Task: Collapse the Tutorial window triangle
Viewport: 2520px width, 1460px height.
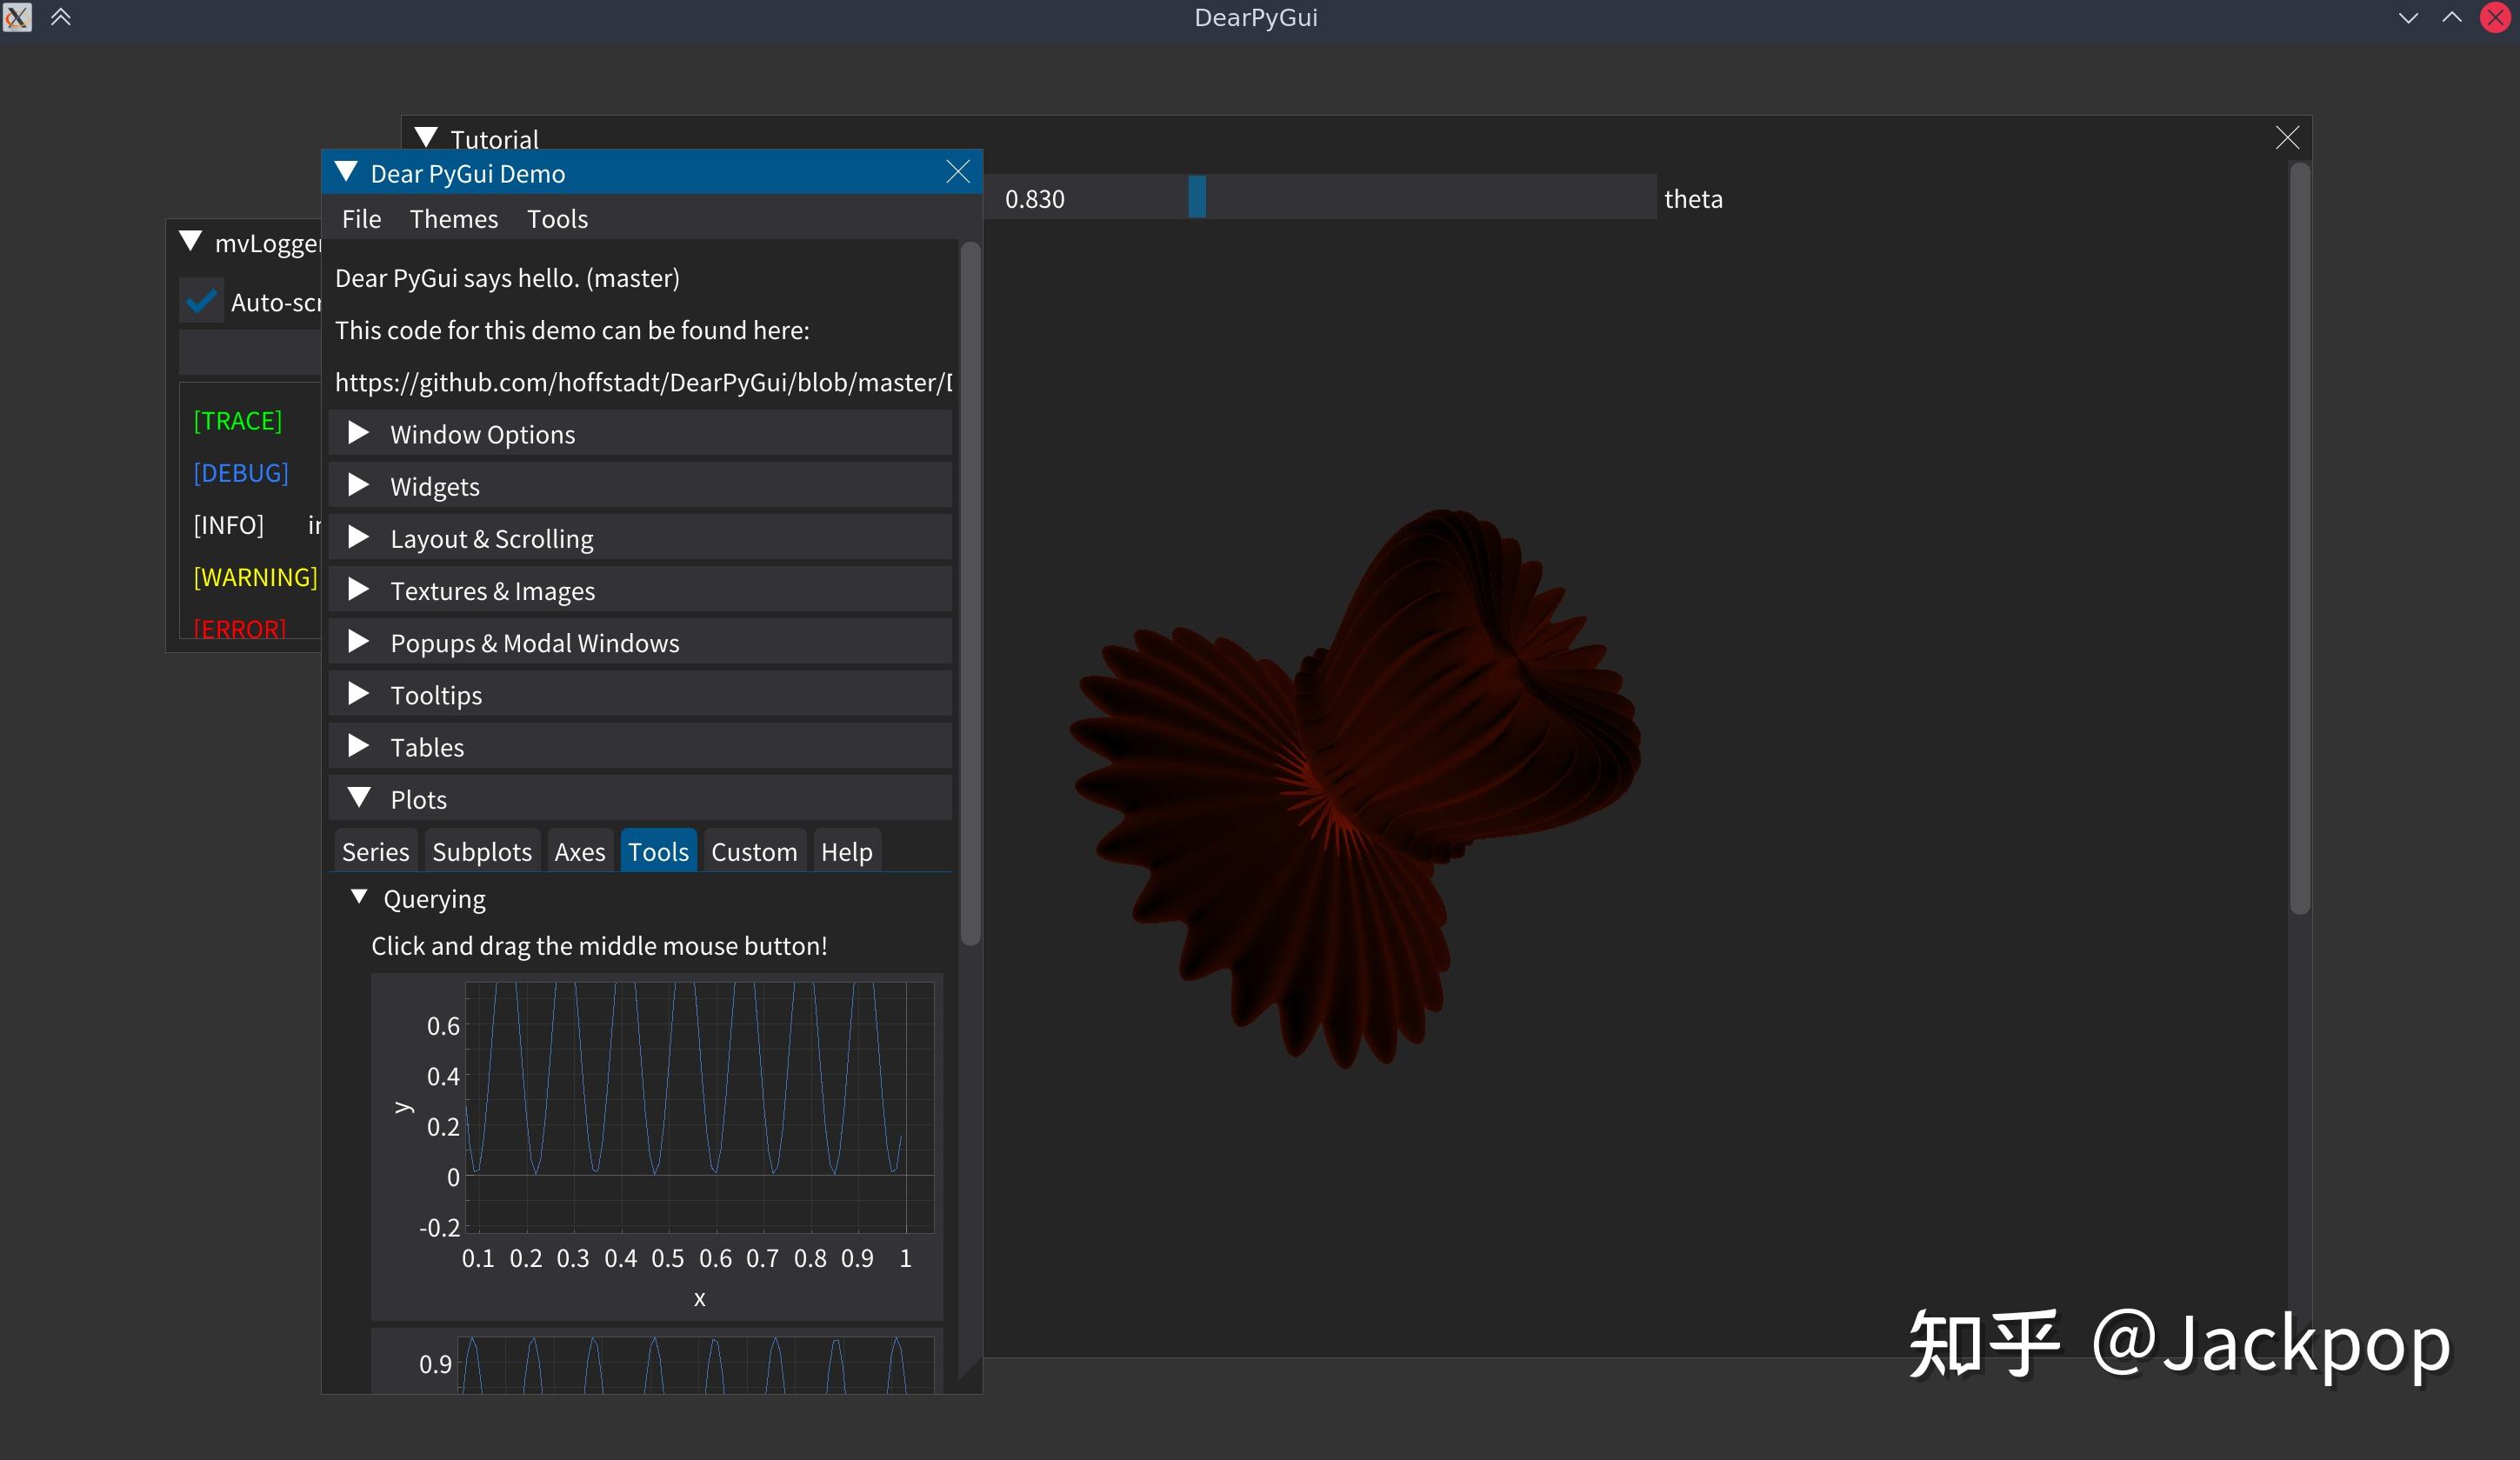Action: [426, 138]
